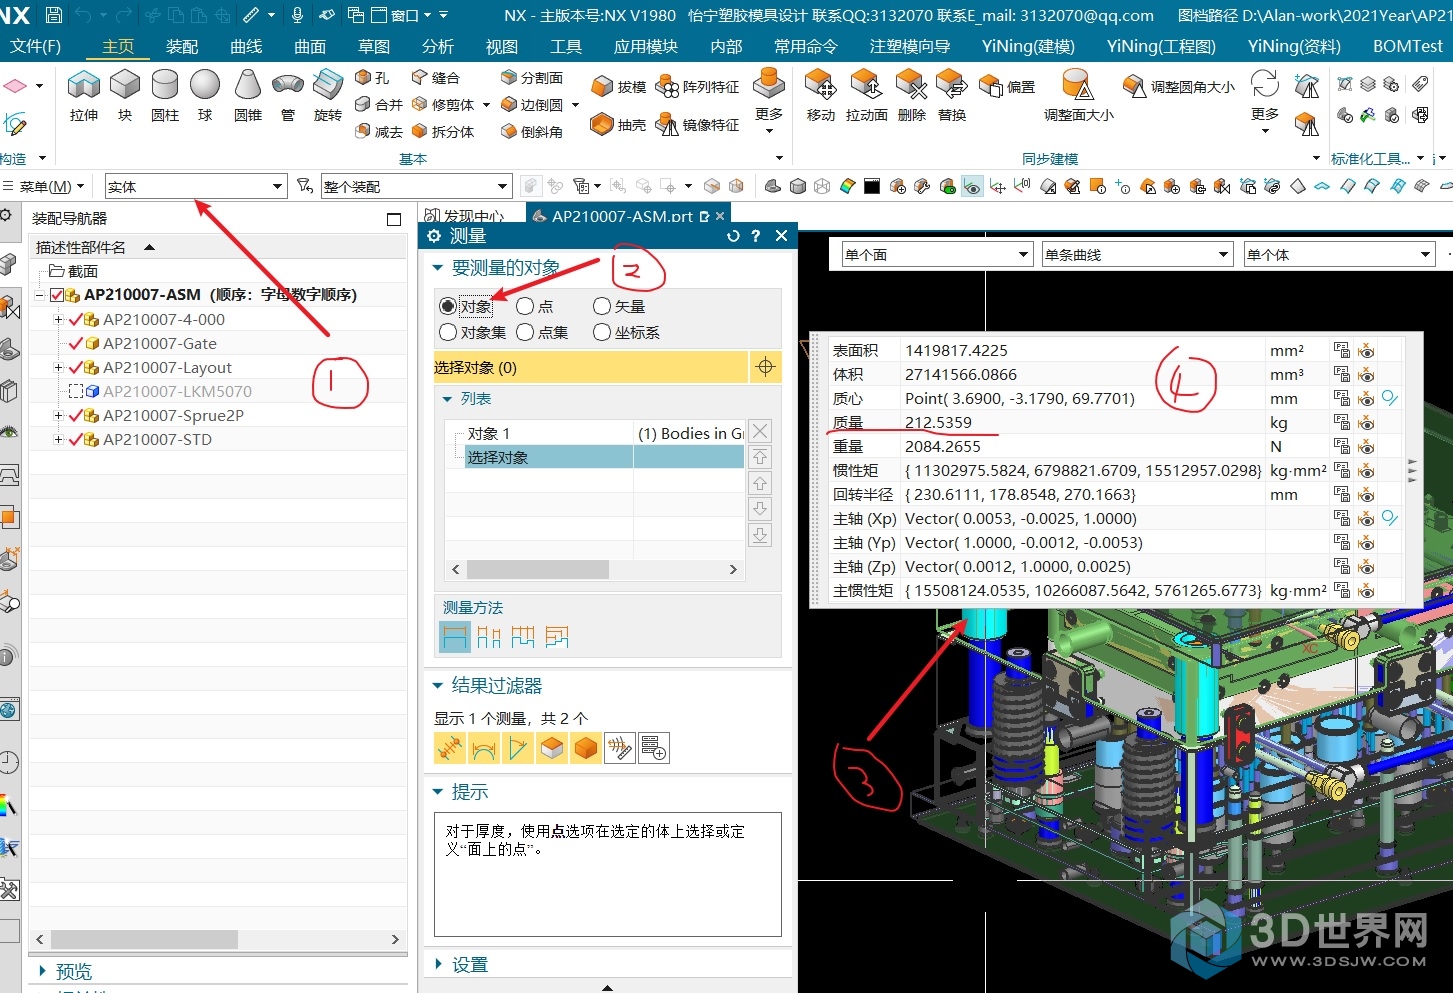Click the 分割面 divide face tool
The image size is (1453, 993).
pos(532,77)
